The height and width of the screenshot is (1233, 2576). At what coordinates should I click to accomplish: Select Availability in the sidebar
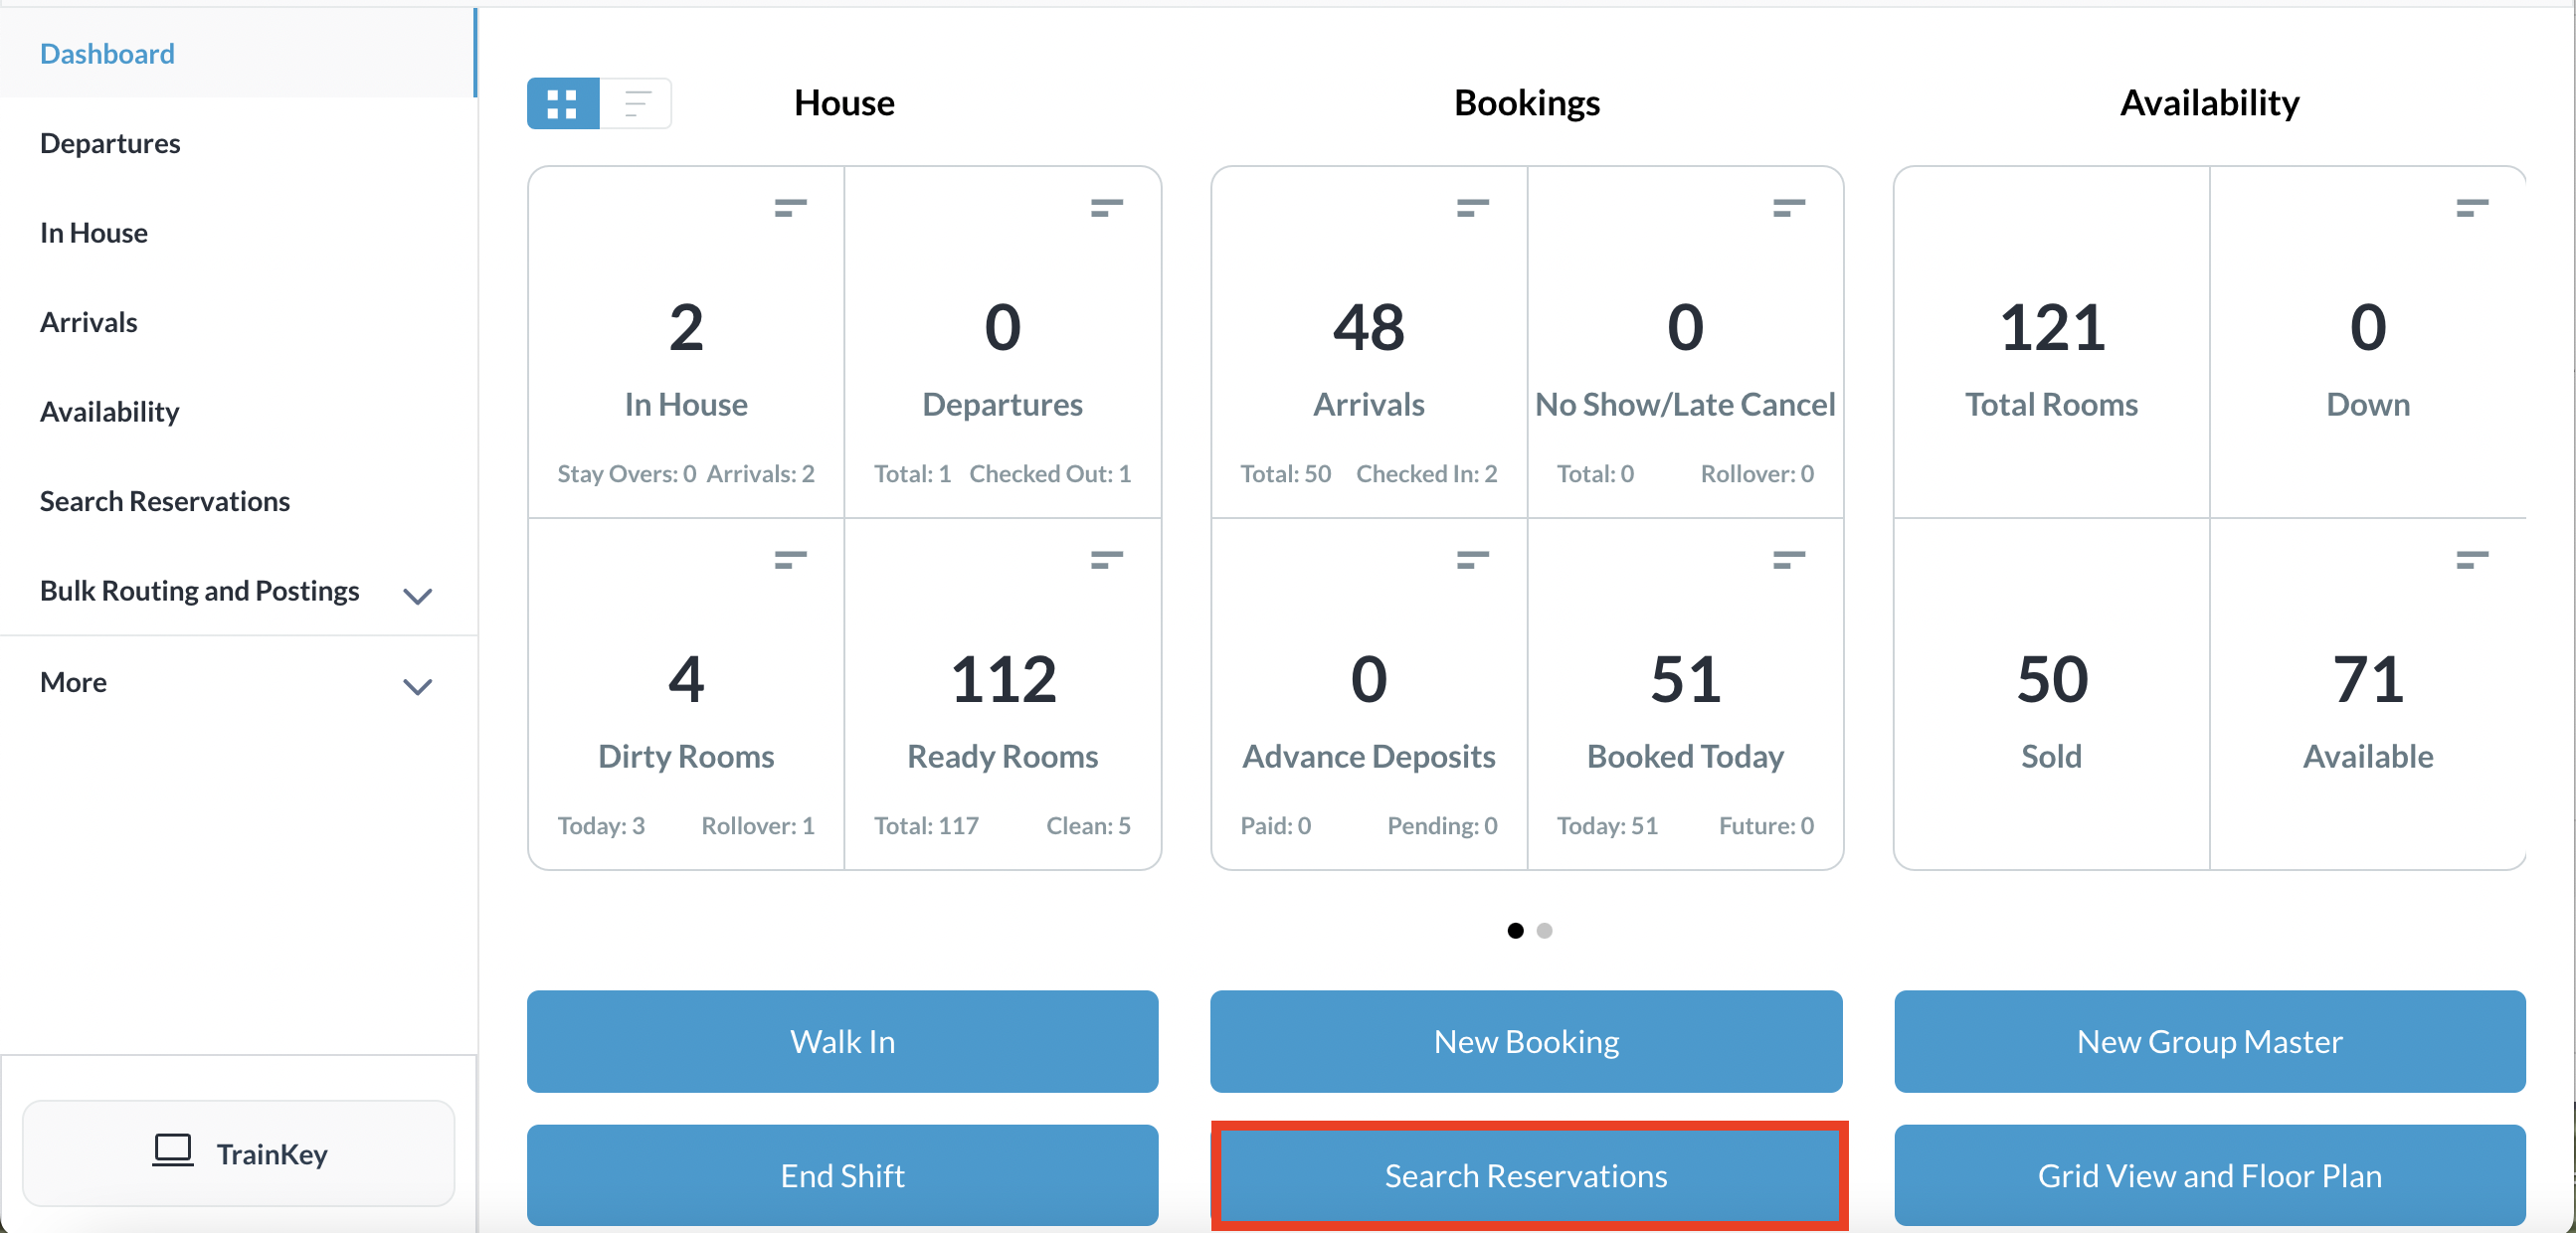(x=109, y=411)
